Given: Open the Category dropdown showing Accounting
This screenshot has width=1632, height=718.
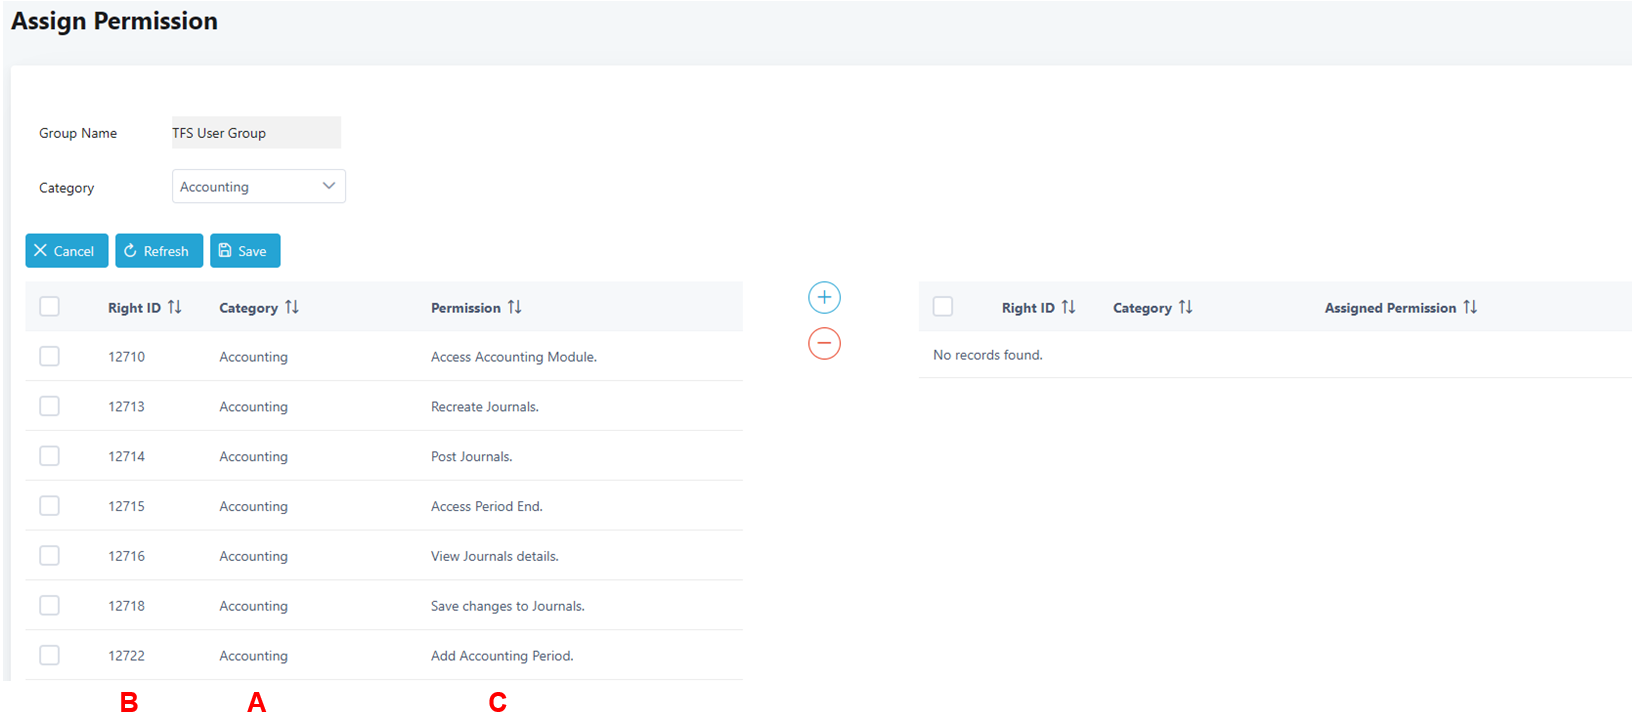Looking at the screenshot, I should (x=259, y=186).
